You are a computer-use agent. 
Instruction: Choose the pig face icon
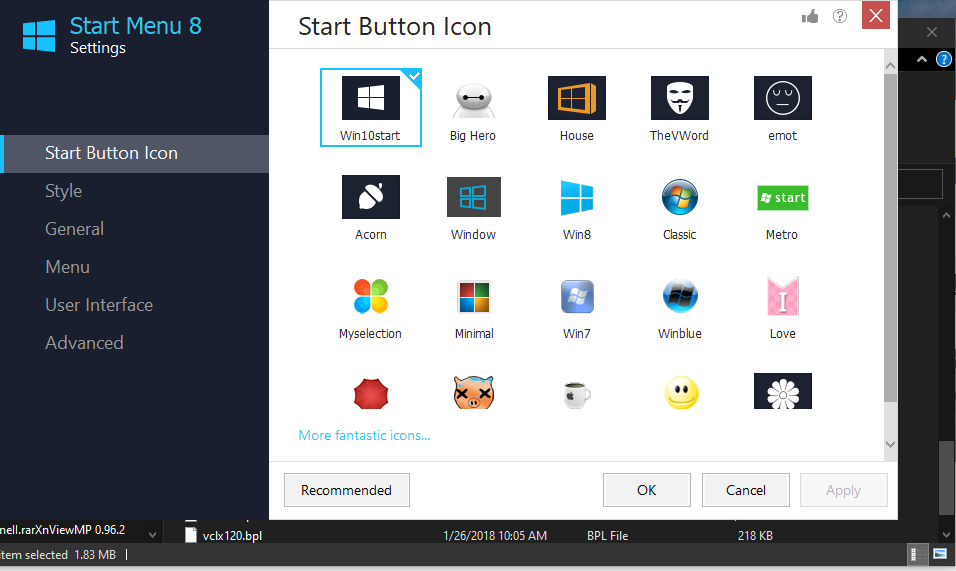[474, 392]
